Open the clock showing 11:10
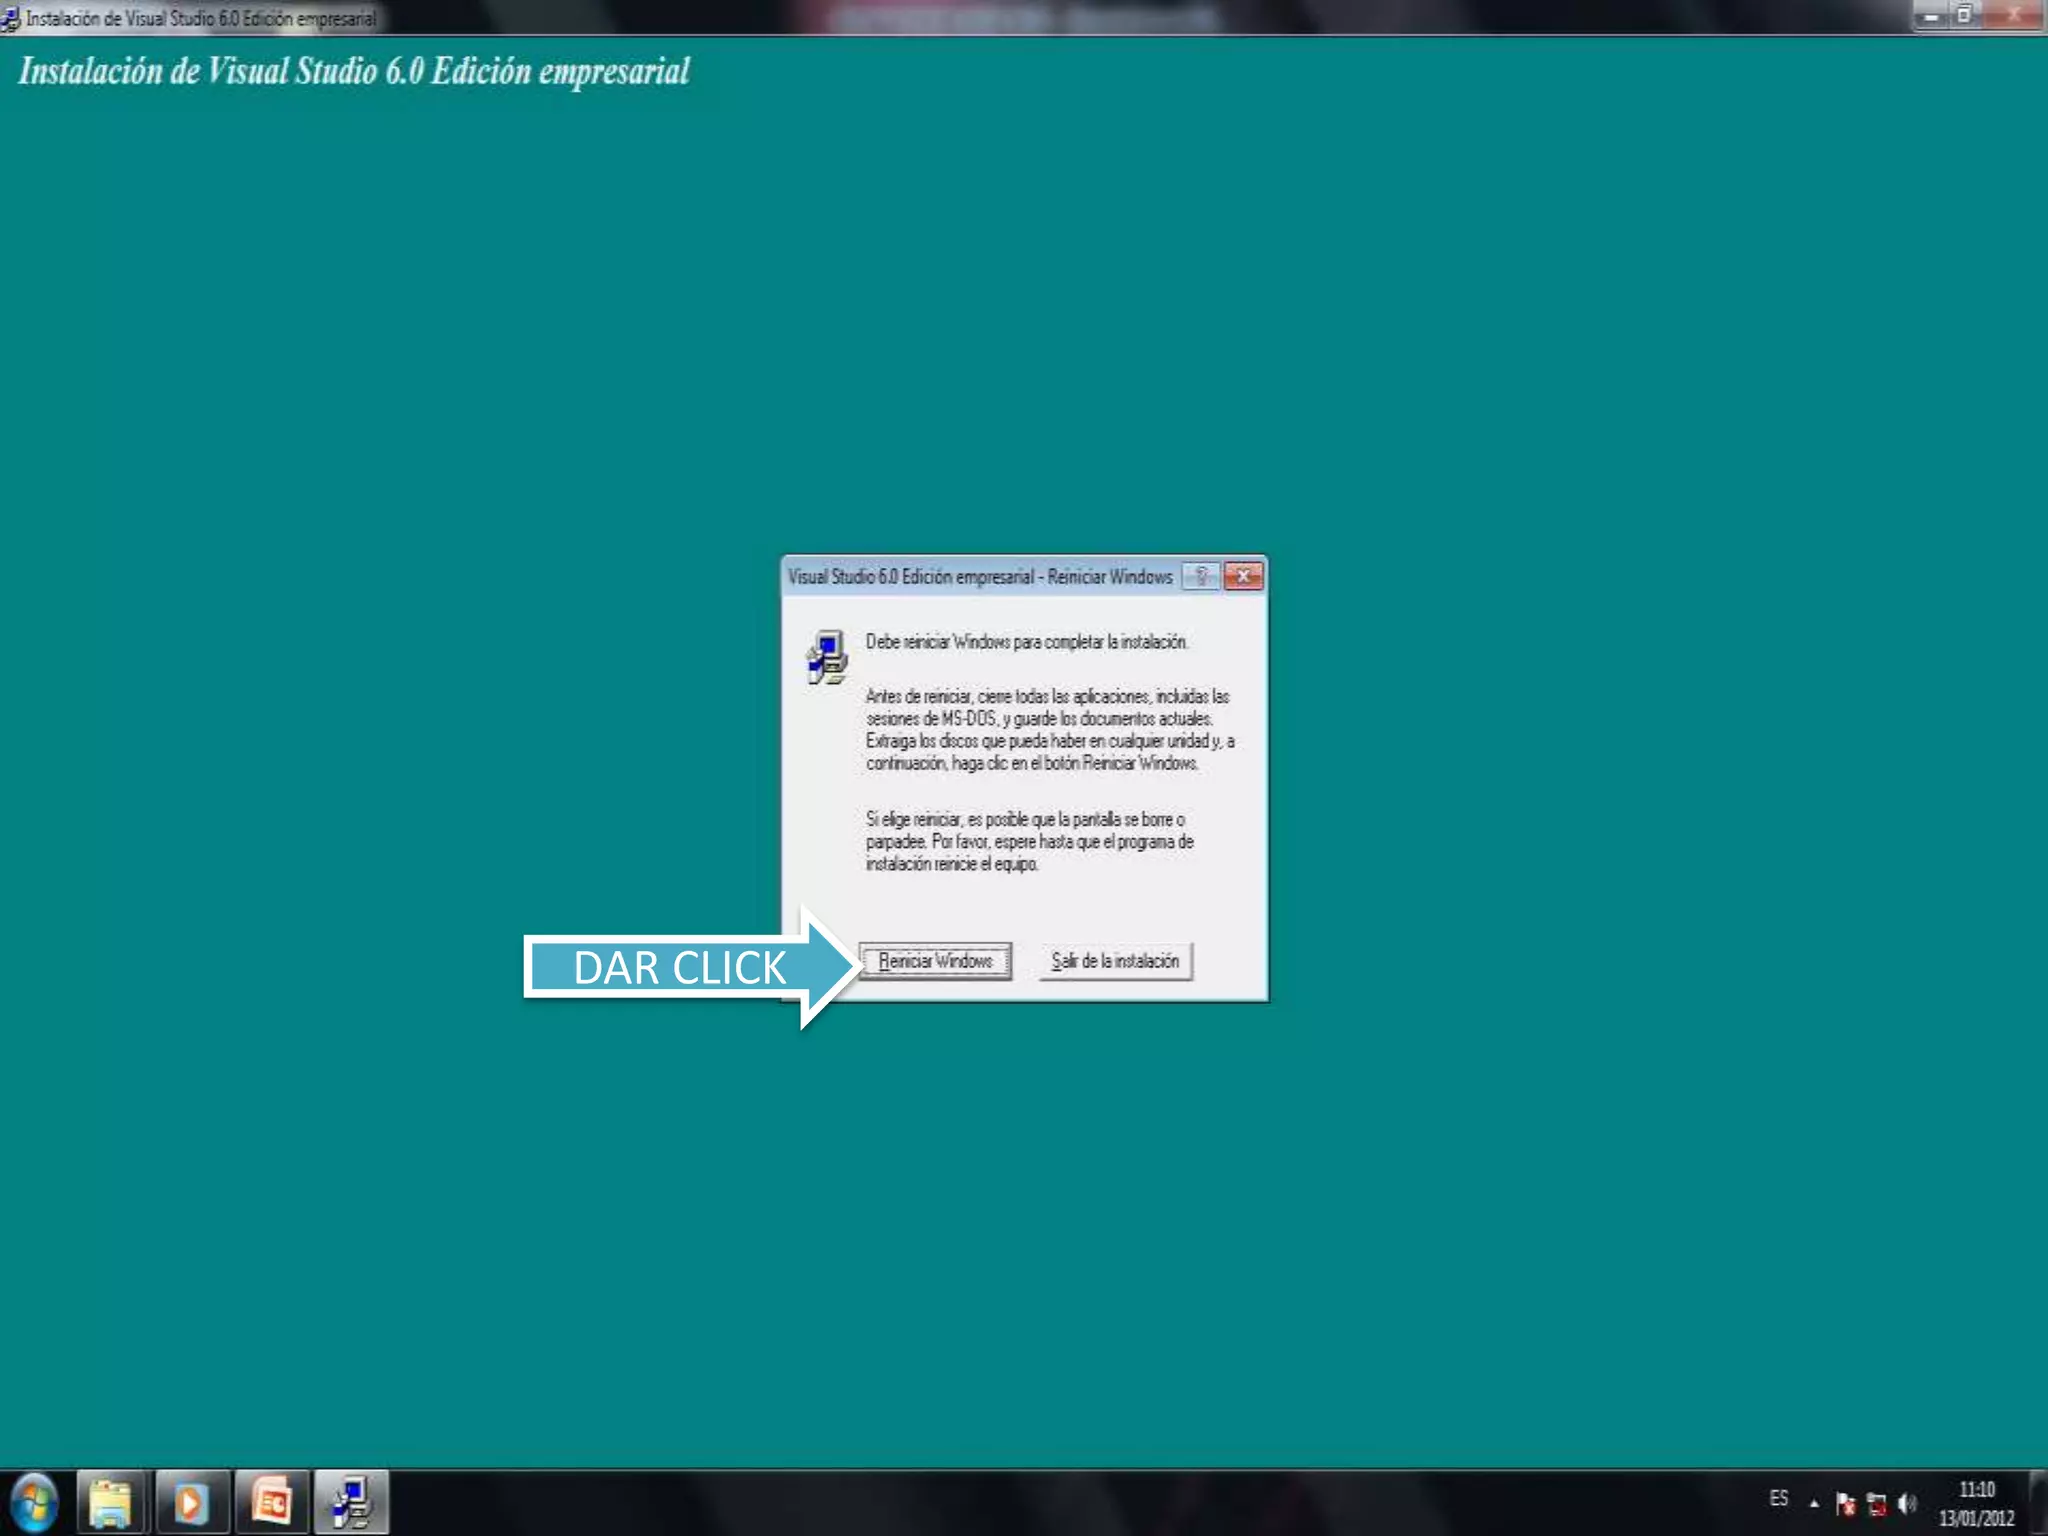The height and width of the screenshot is (1536, 2048). [x=1976, y=1503]
